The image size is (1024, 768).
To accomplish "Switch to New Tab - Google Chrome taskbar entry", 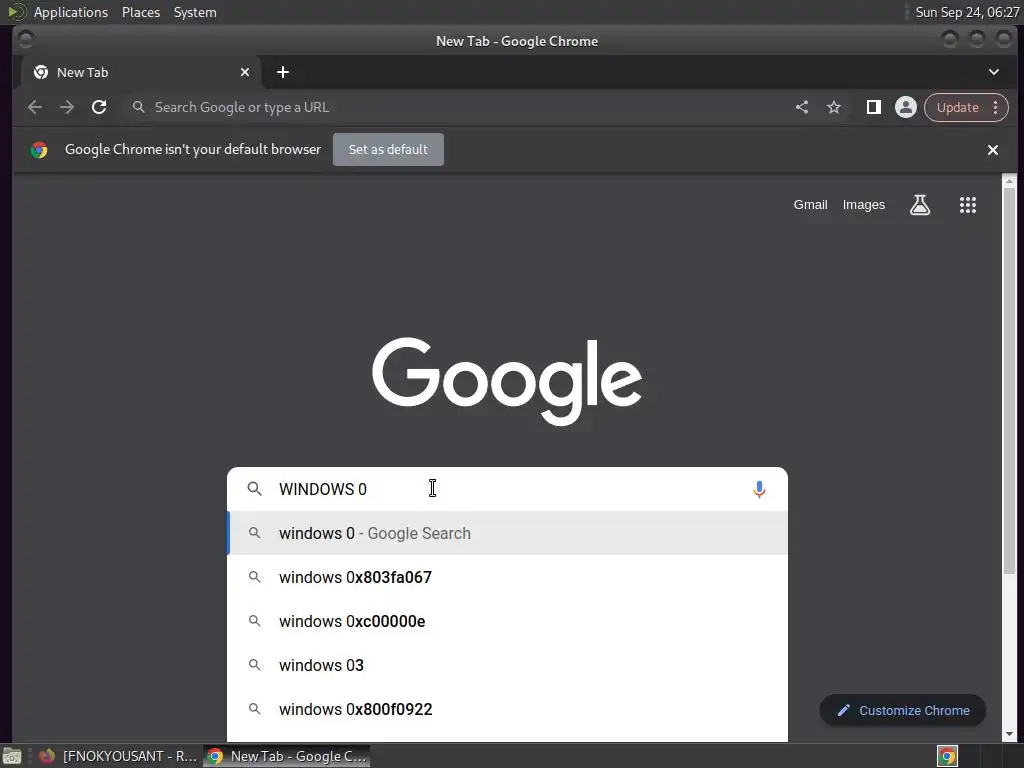I will click(x=287, y=756).
